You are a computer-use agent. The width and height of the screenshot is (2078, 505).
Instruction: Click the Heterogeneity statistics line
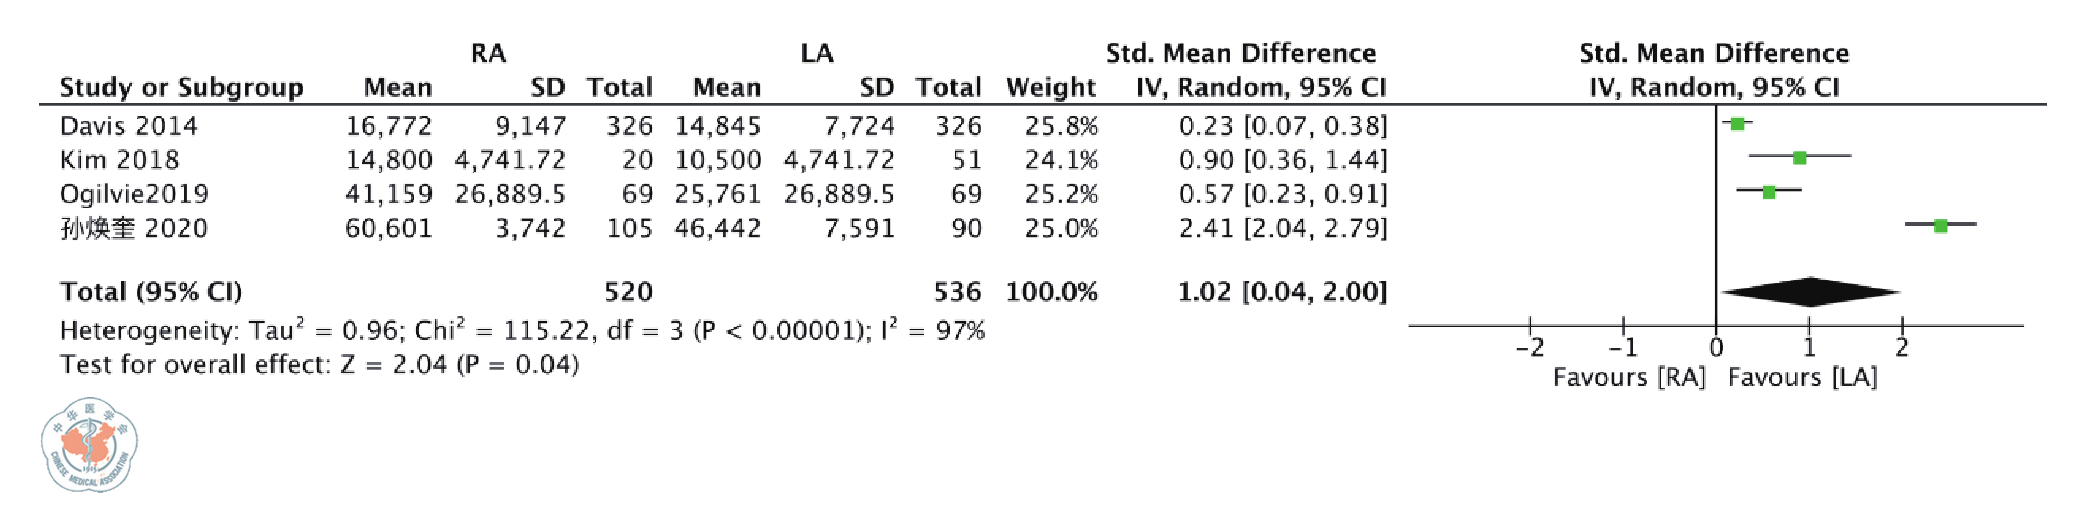(522, 330)
